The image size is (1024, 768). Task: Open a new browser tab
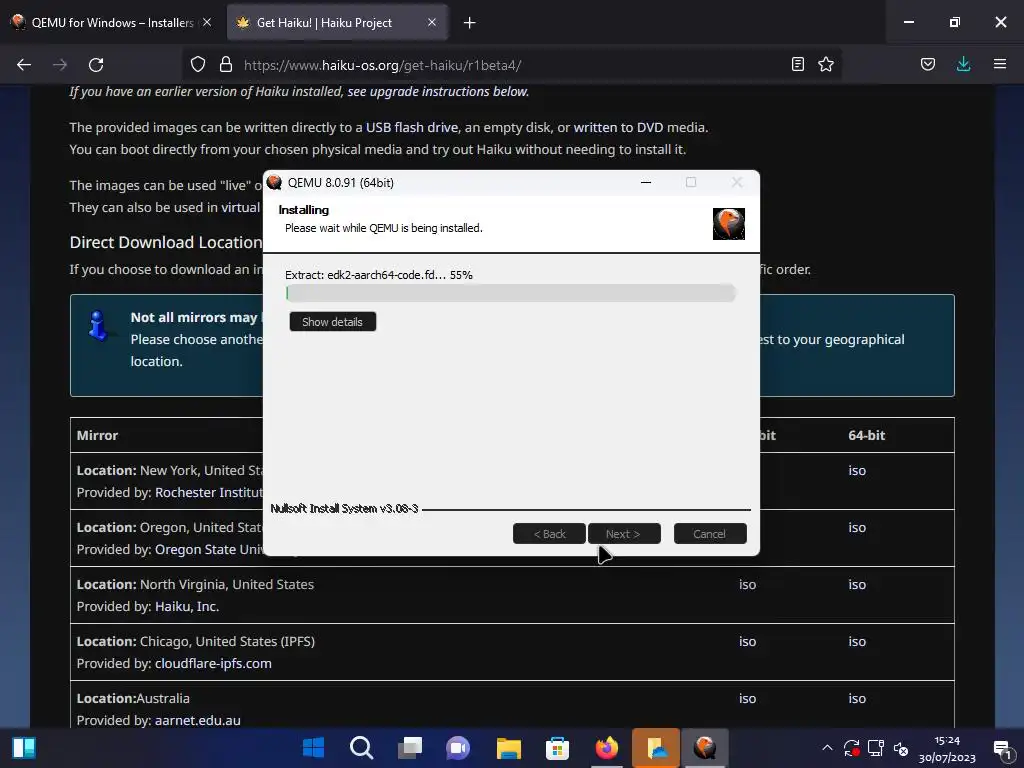tap(470, 23)
